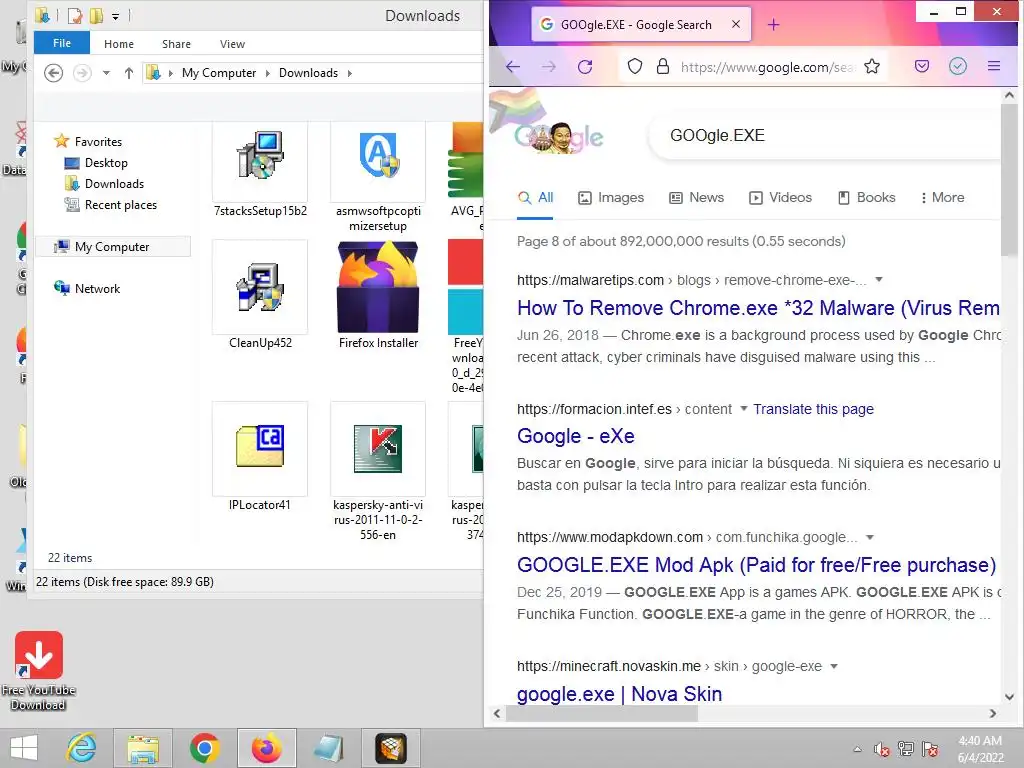Screen dimensions: 1024x768
Task: Bookmark this page with the star
Action: 872,67
